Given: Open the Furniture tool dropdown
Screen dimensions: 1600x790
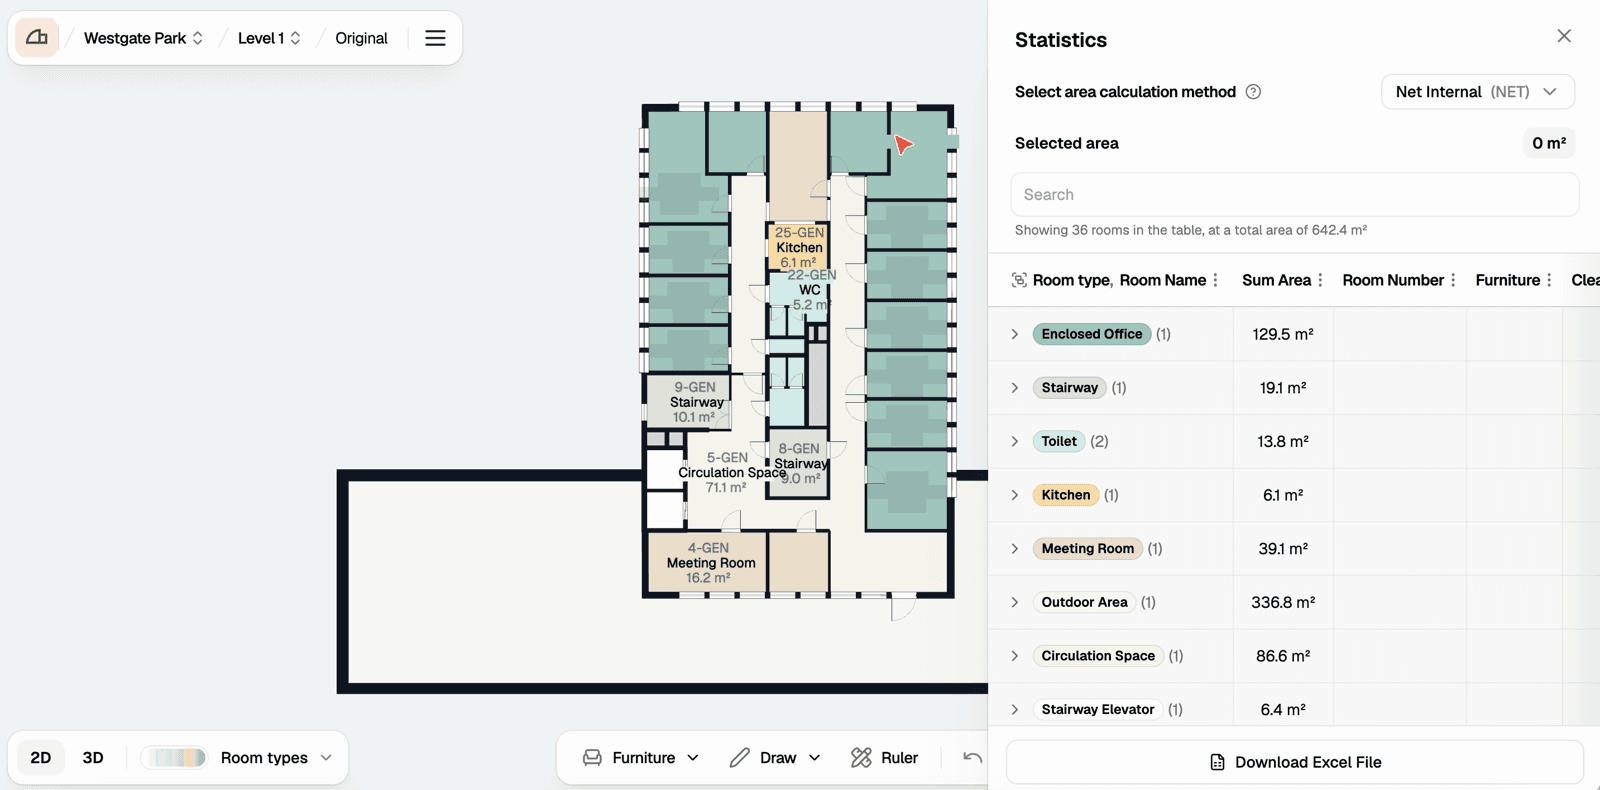Looking at the screenshot, I should point(641,758).
